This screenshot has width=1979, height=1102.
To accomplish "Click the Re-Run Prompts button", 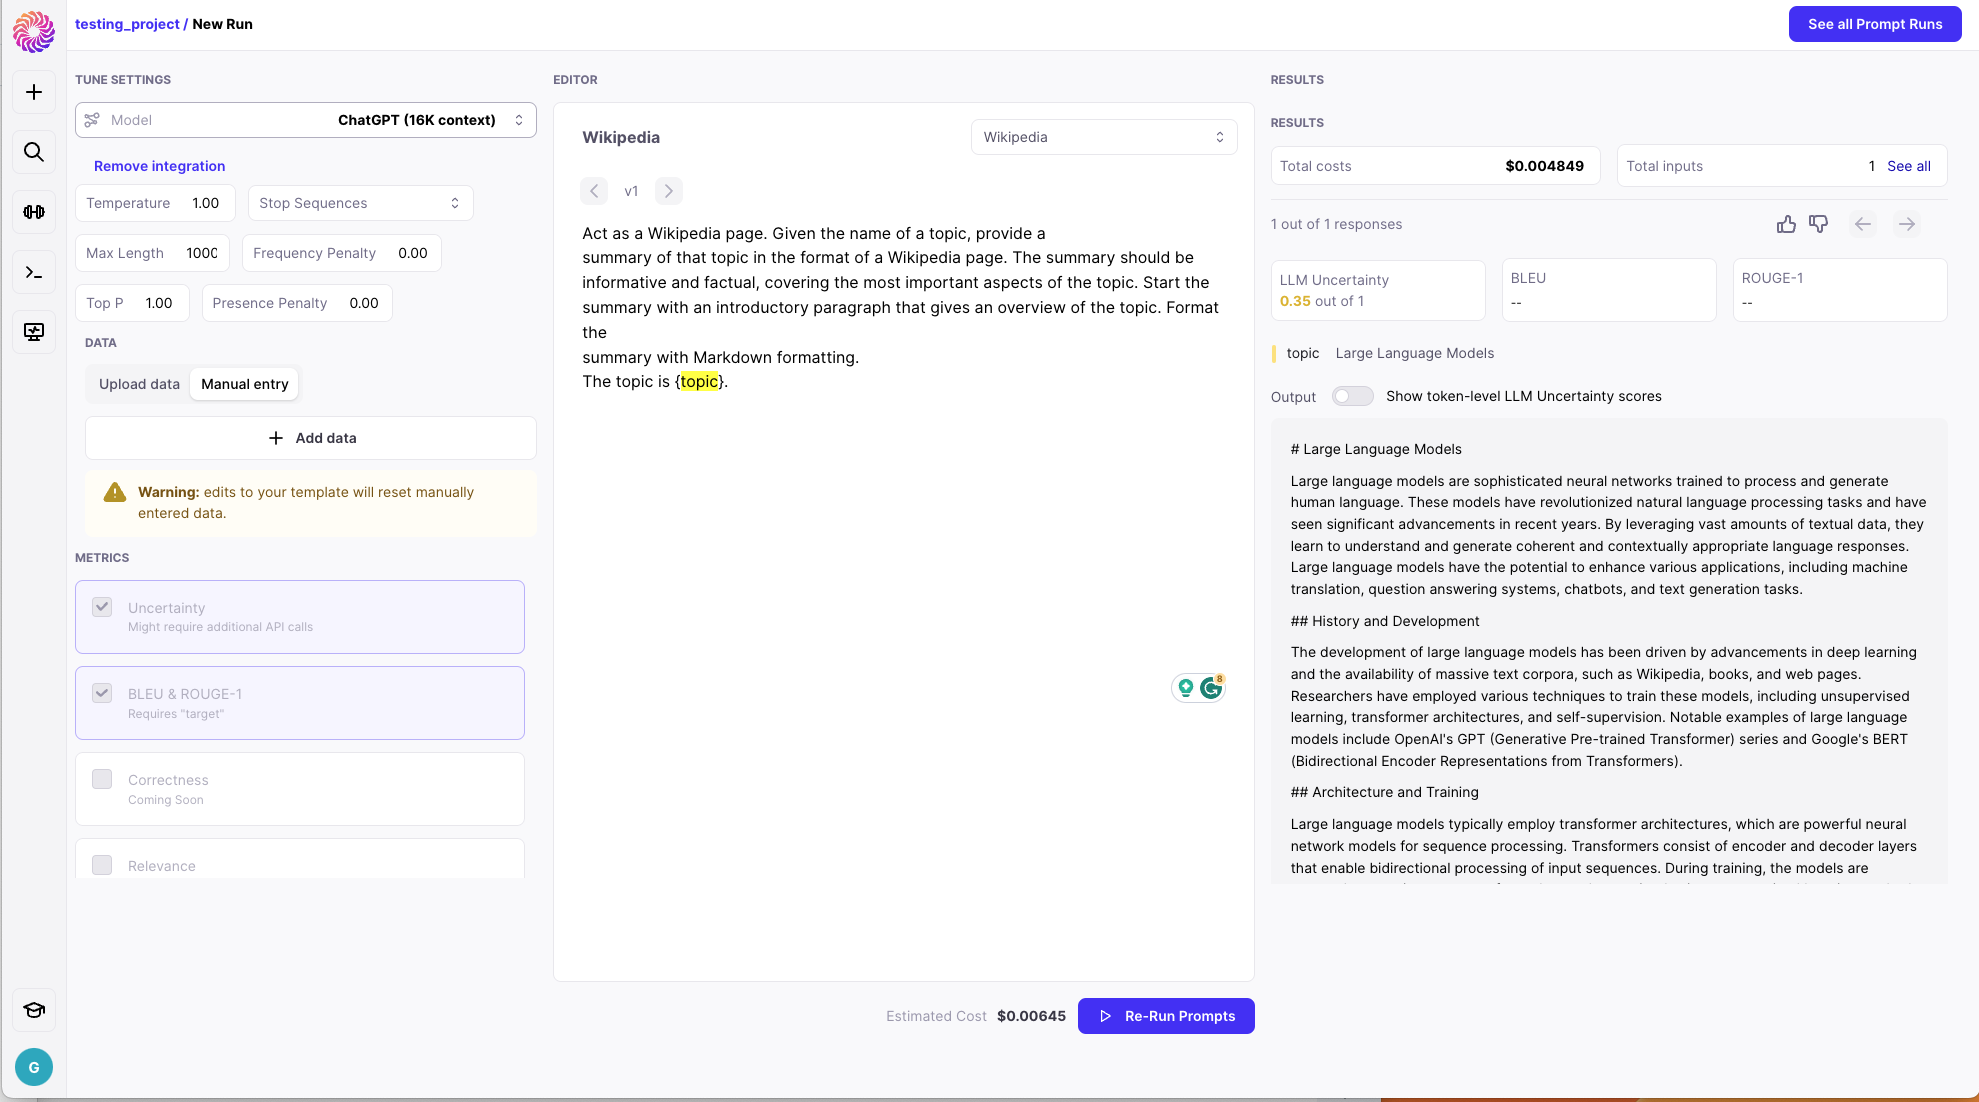I will [x=1166, y=1016].
